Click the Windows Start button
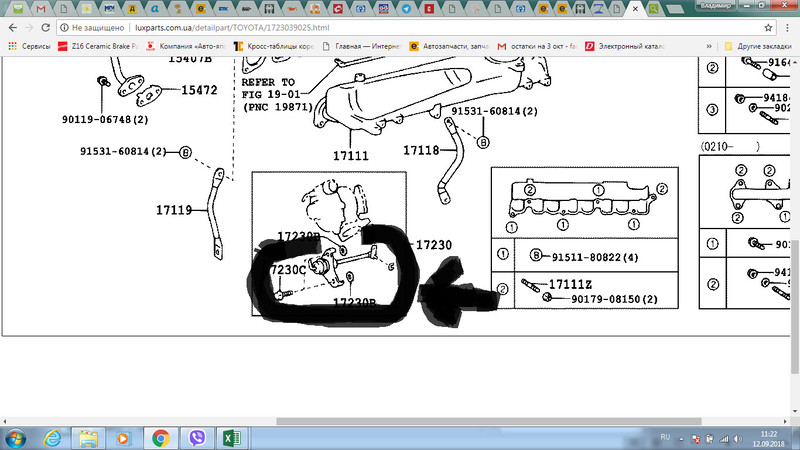The height and width of the screenshot is (450, 800). point(17,437)
